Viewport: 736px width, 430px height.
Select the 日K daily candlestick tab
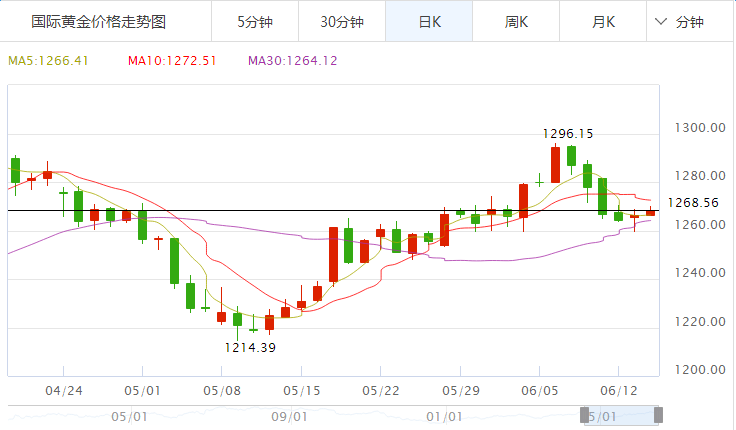[x=429, y=21]
